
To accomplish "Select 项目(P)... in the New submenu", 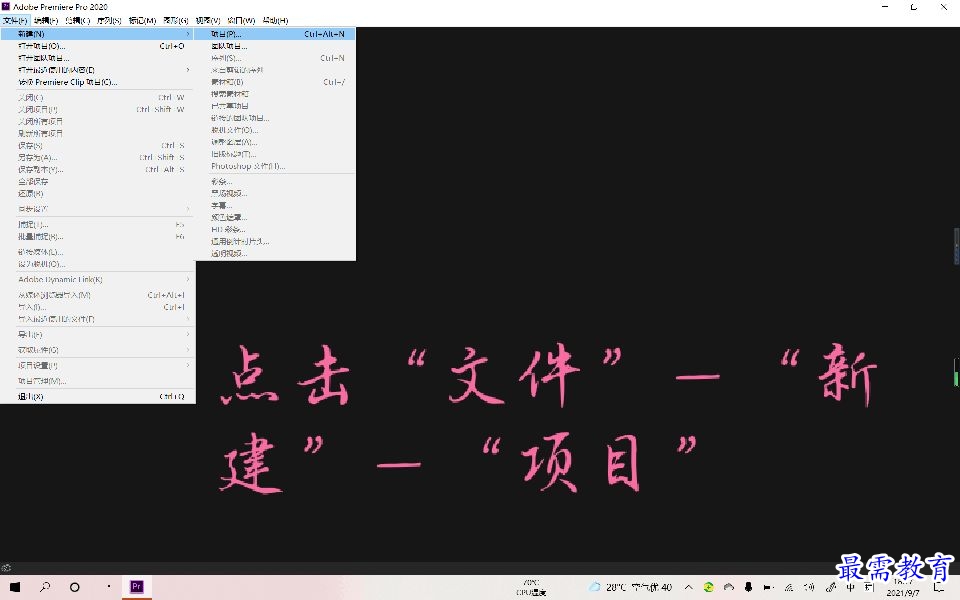I will [275, 34].
